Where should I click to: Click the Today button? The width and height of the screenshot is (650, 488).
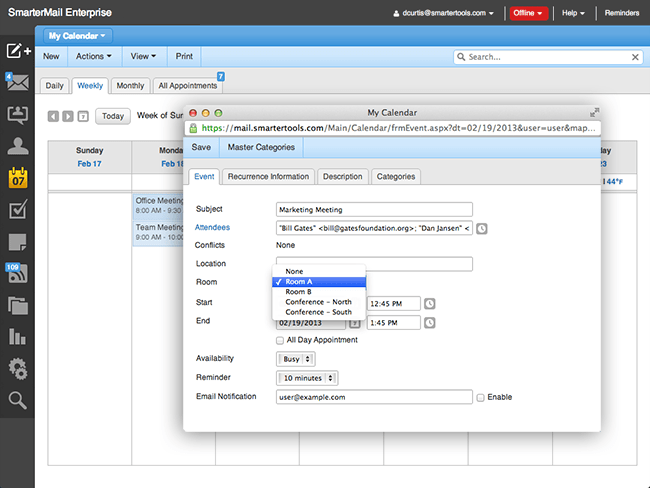point(113,116)
